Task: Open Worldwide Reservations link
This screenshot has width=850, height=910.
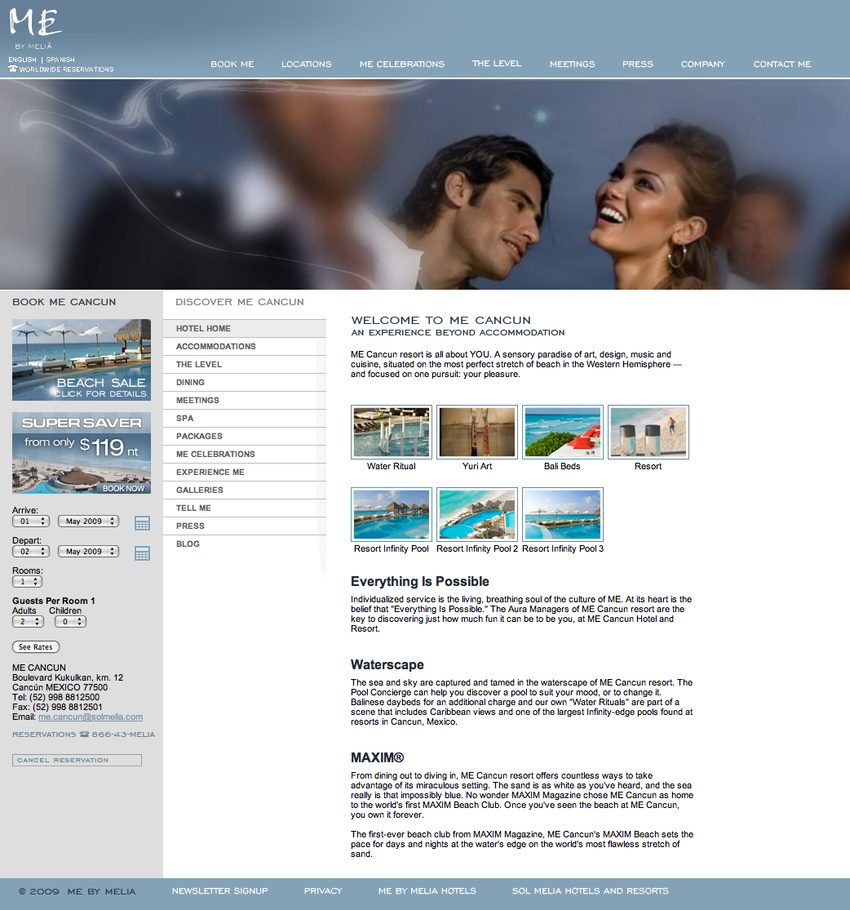Action: [66, 69]
